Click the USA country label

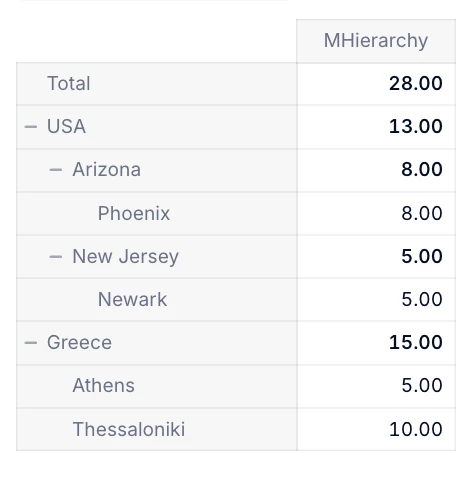pyautogui.click(x=66, y=127)
